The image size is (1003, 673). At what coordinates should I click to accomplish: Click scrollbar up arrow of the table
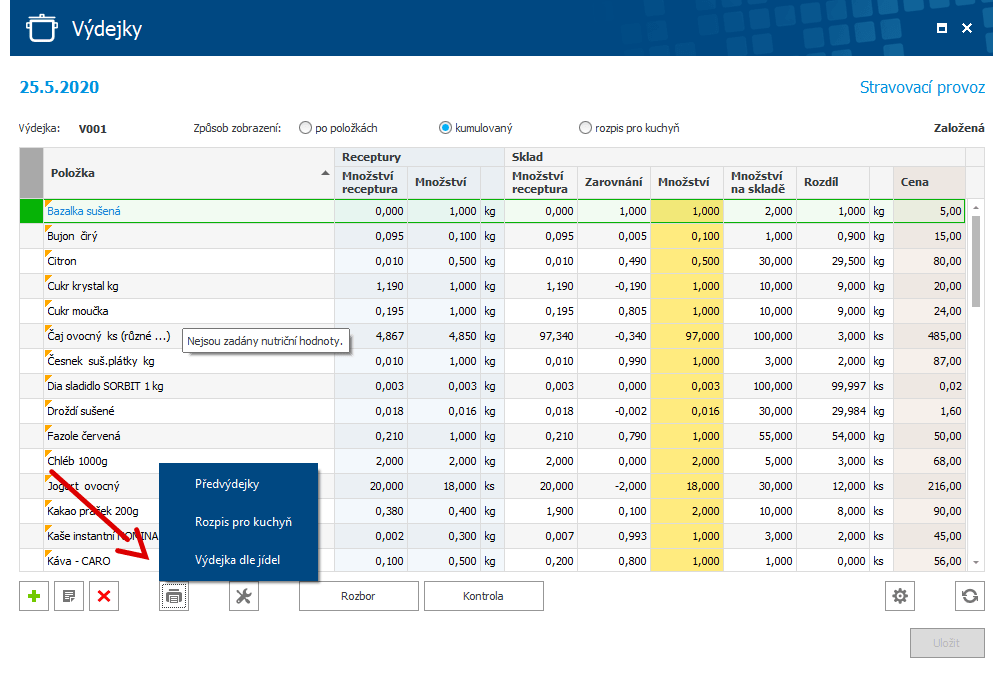coord(976,208)
